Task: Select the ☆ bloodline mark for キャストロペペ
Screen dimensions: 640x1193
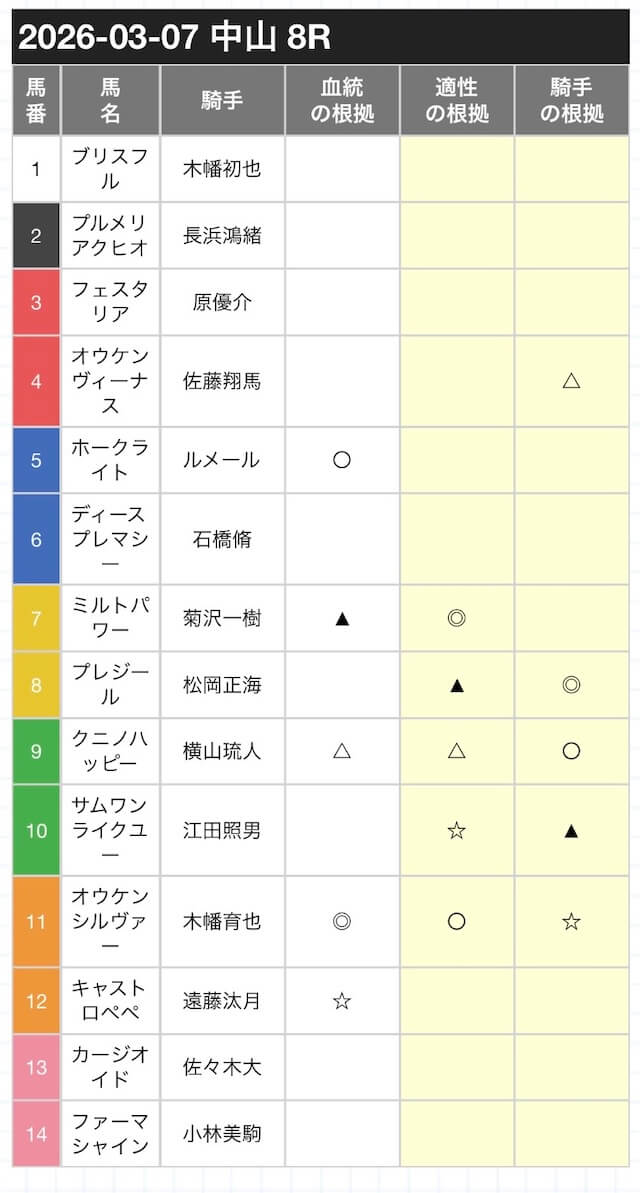Action: click(x=342, y=1000)
